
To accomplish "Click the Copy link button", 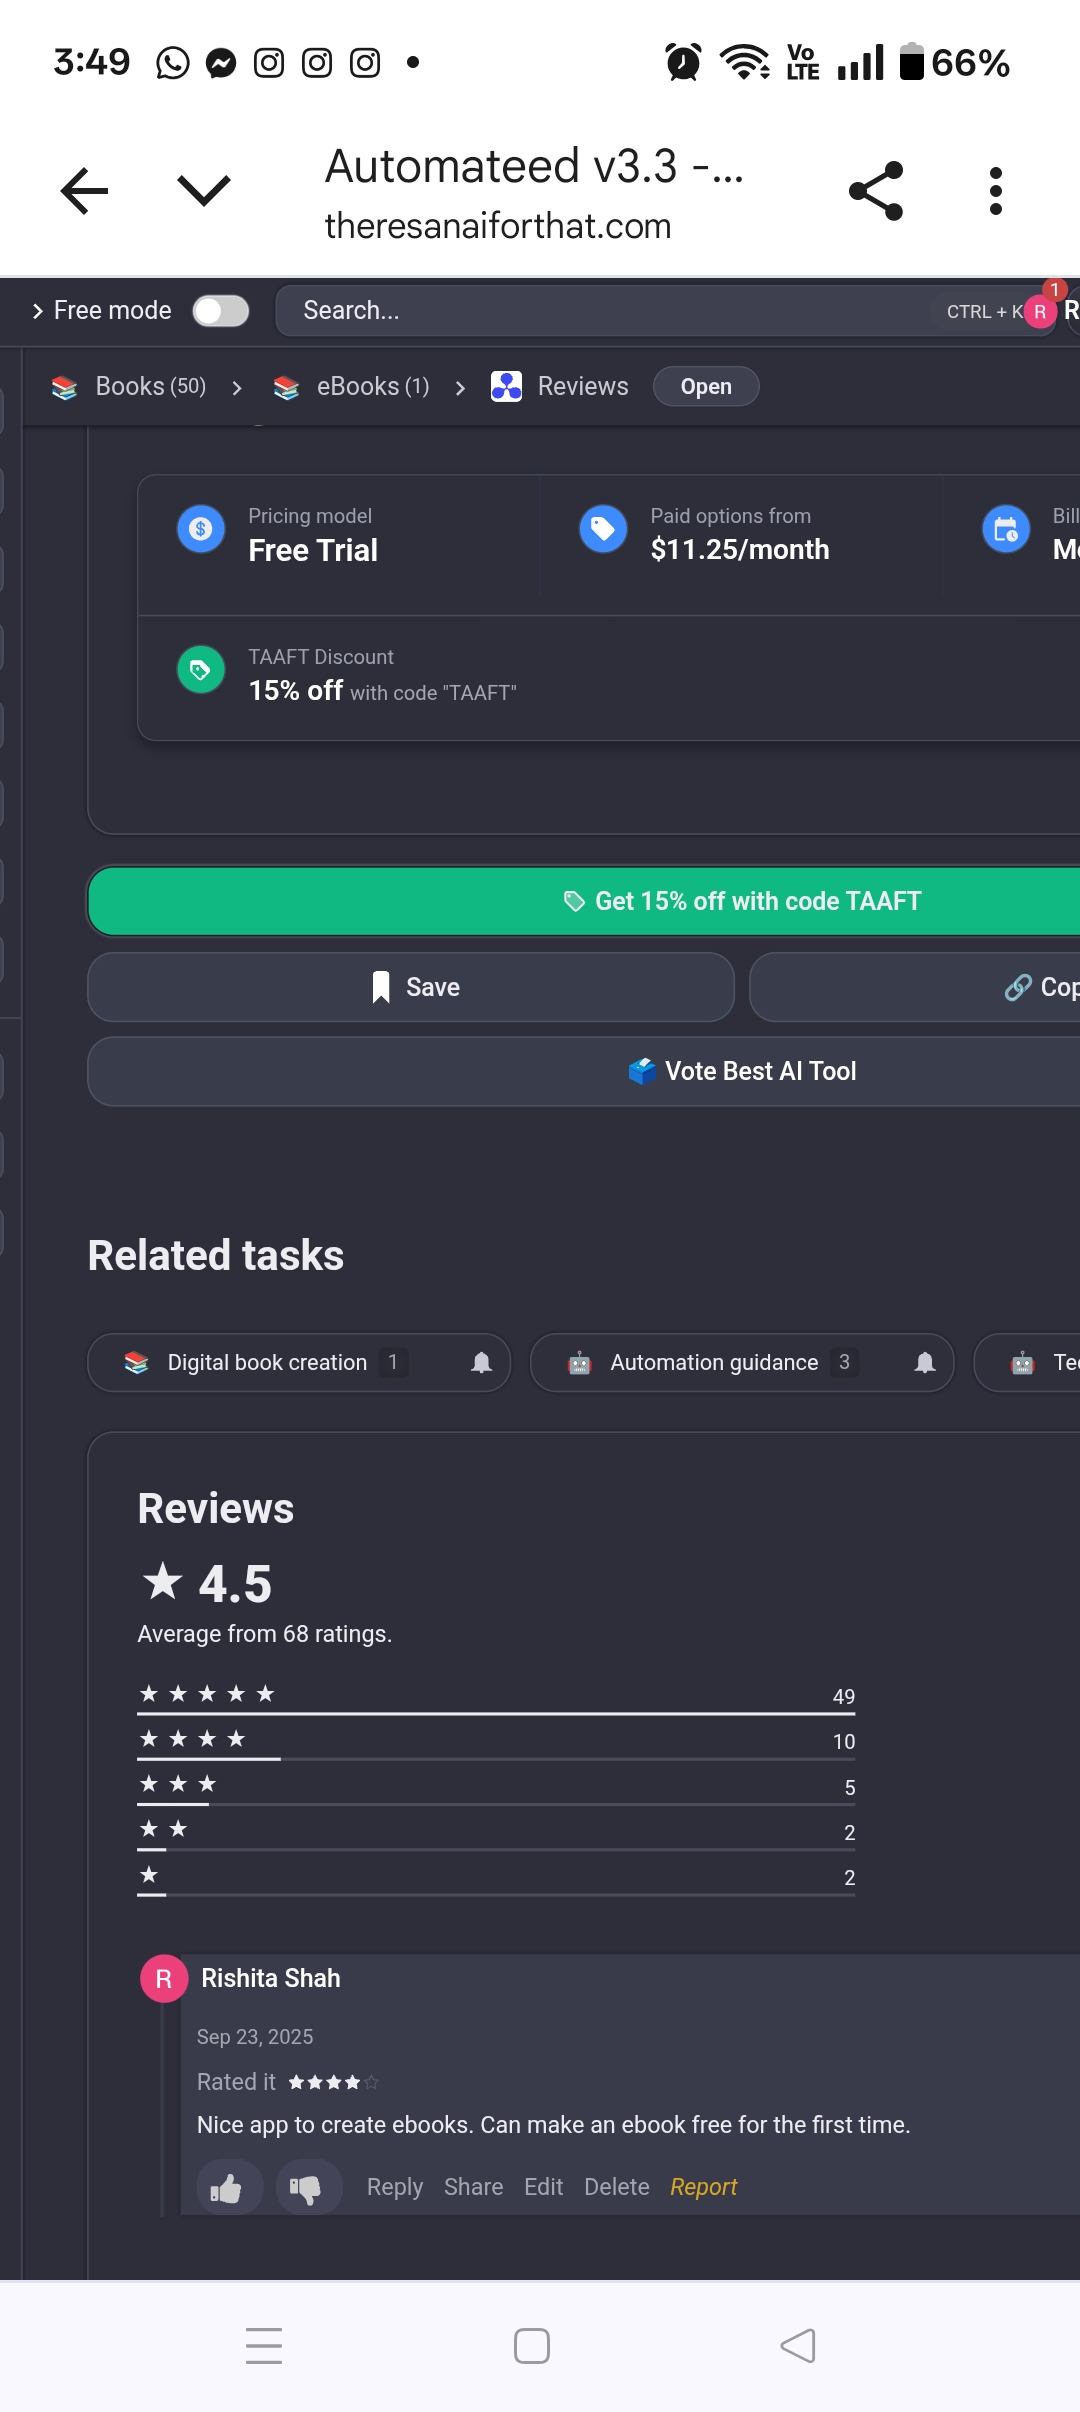I will 915,987.
